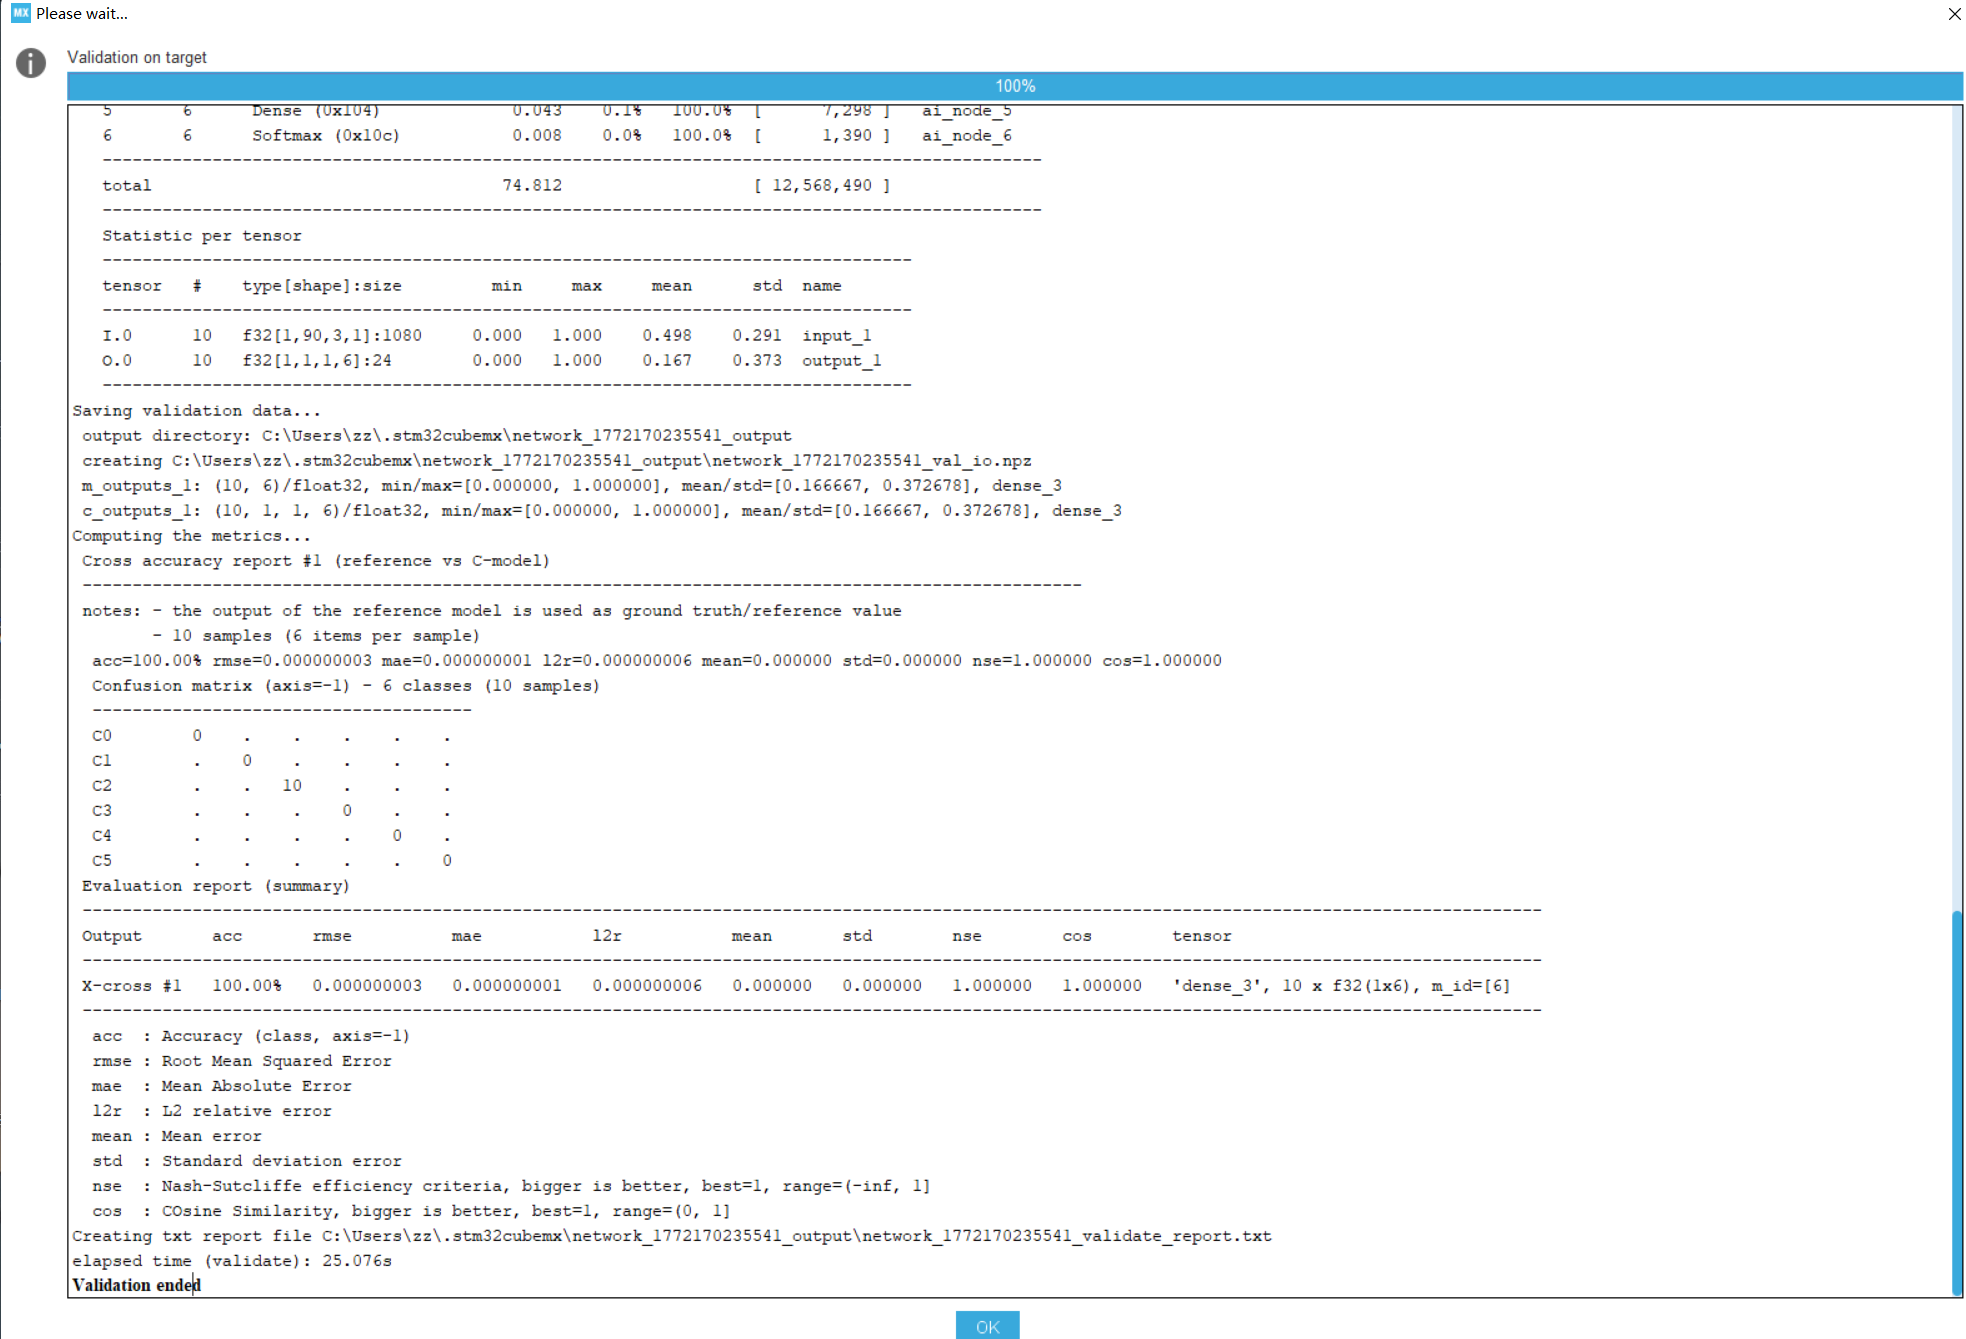This screenshot has width=1966, height=1339.
Task: Click the 100% progress bar
Action: click(1014, 86)
